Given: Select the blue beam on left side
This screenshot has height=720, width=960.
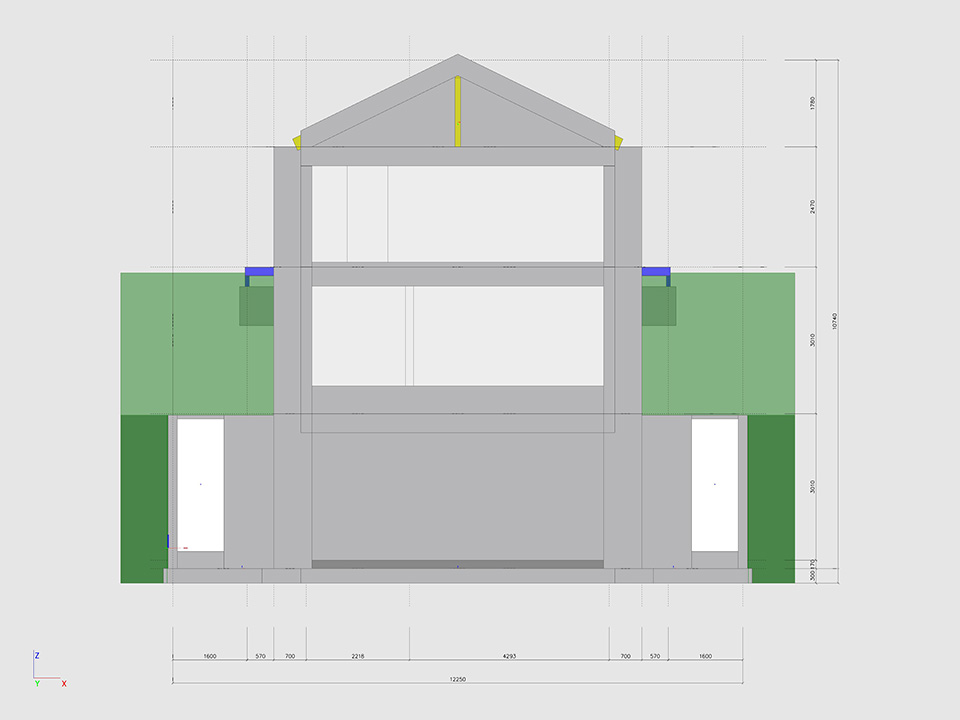Looking at the screenshot, I should pos(260,271).
